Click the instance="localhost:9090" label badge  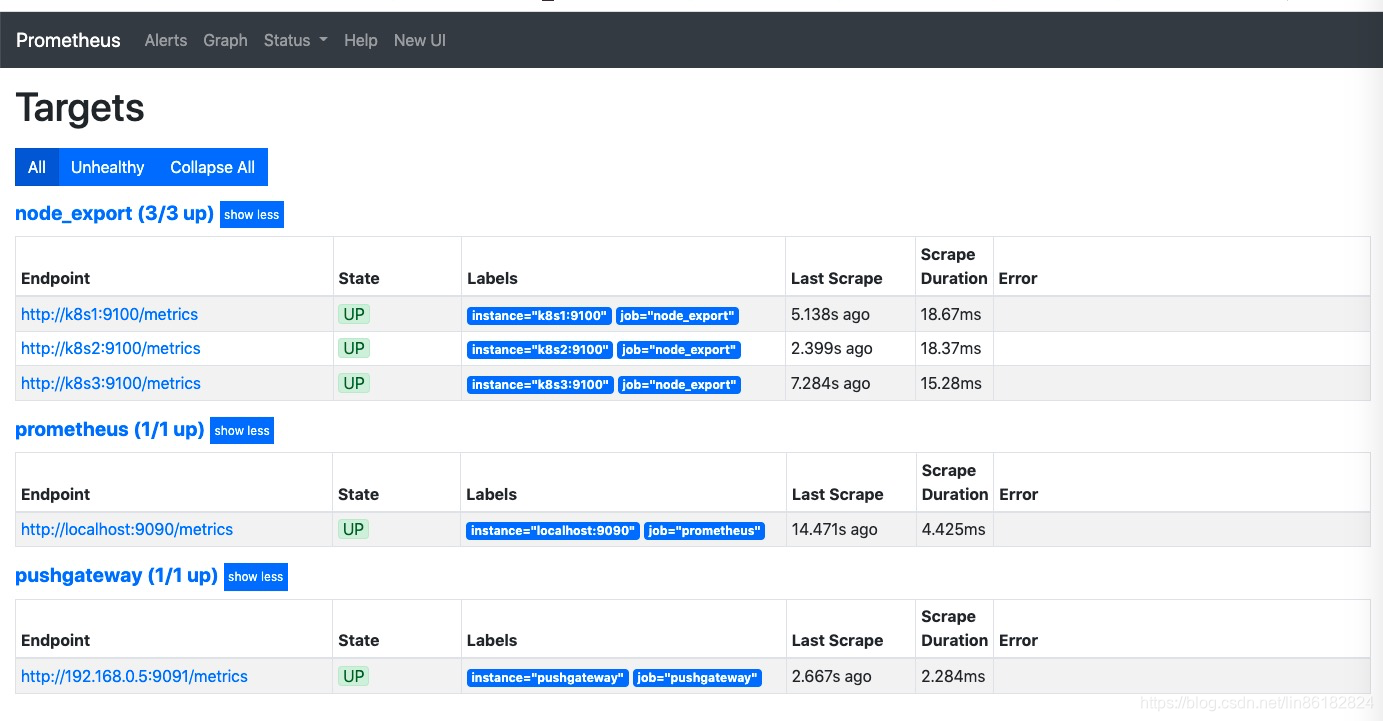click(x=553, y=531)
